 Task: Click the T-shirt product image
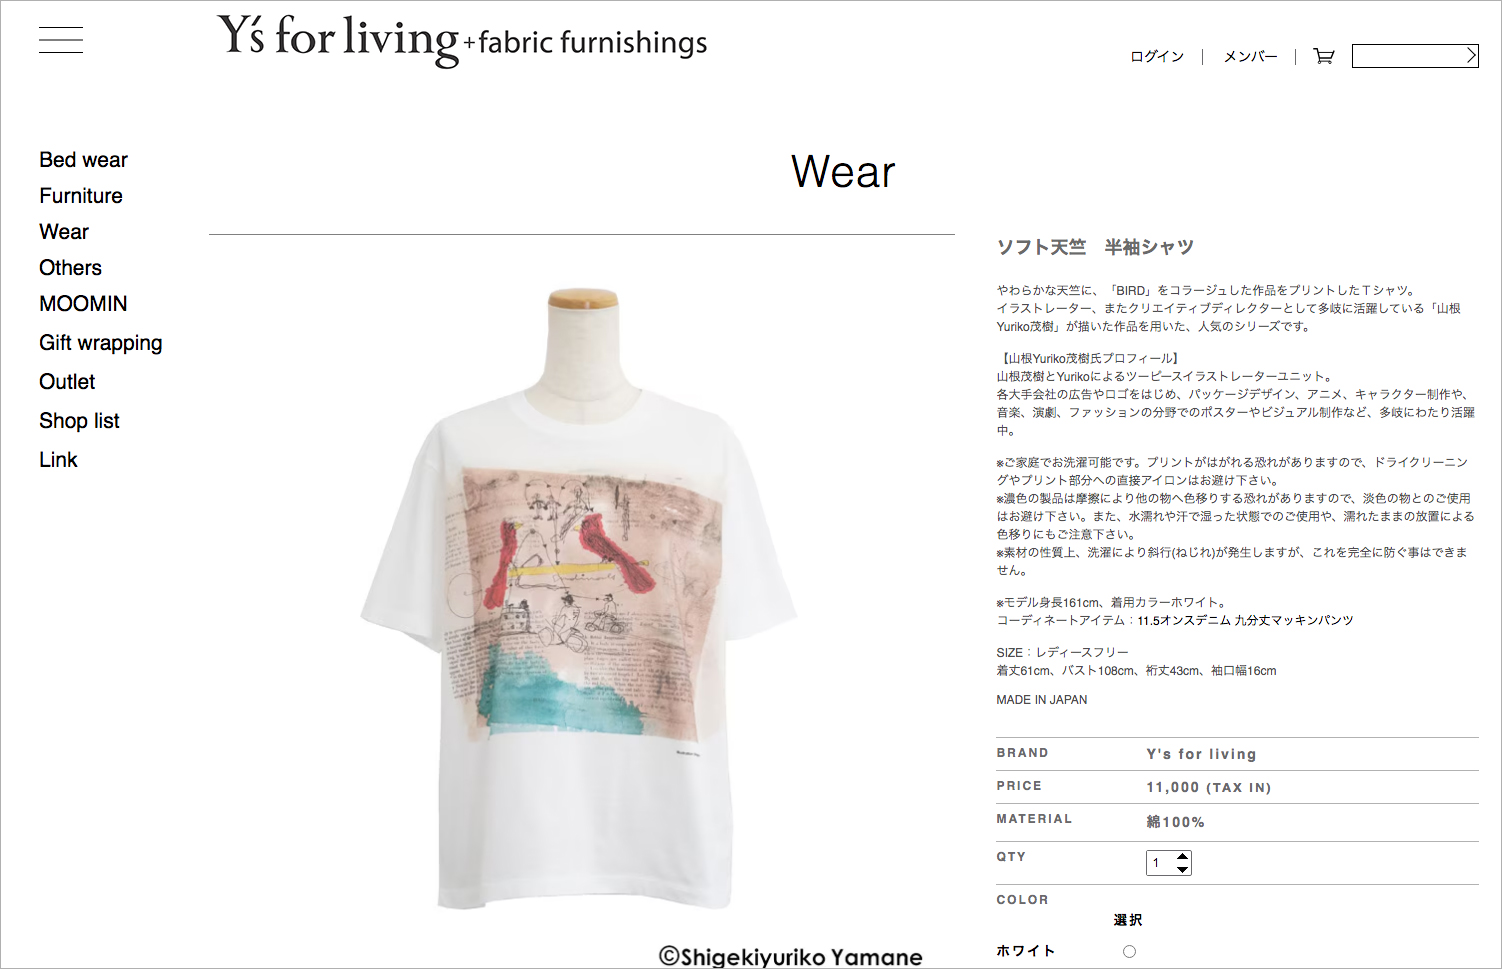tap(580, 600)
